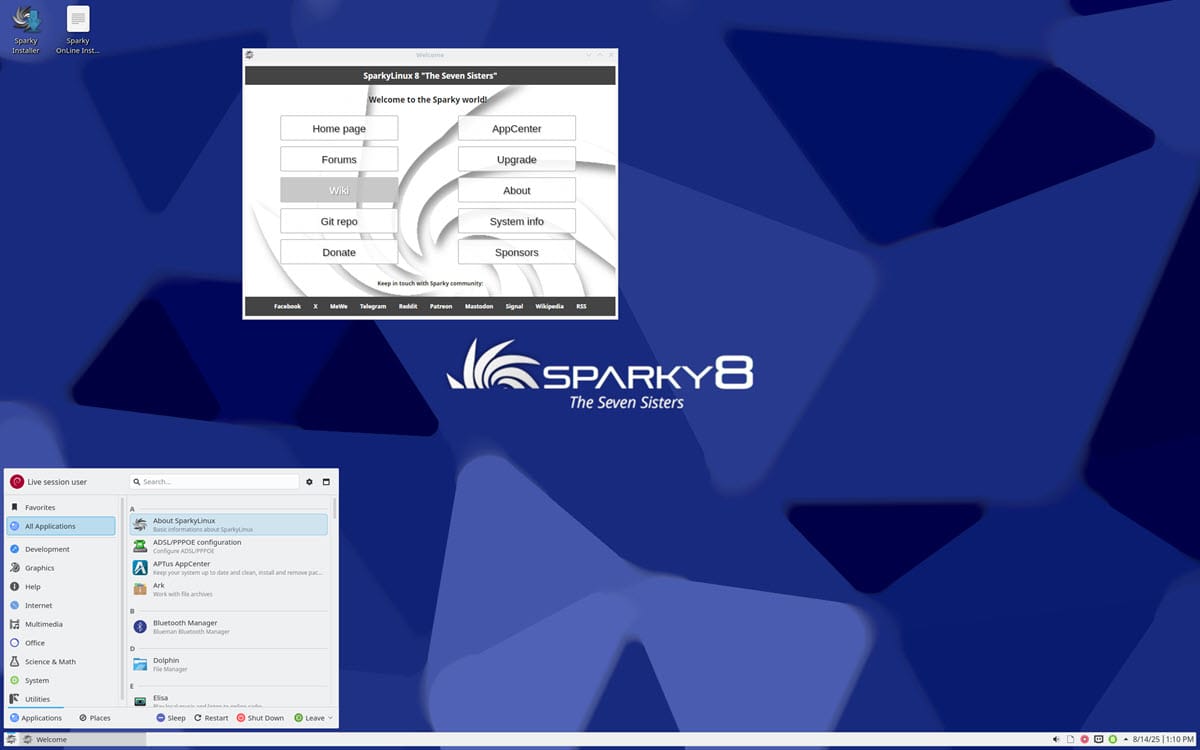Open the Signal community link
1200x750 pixels.
(x=514, y=306)
